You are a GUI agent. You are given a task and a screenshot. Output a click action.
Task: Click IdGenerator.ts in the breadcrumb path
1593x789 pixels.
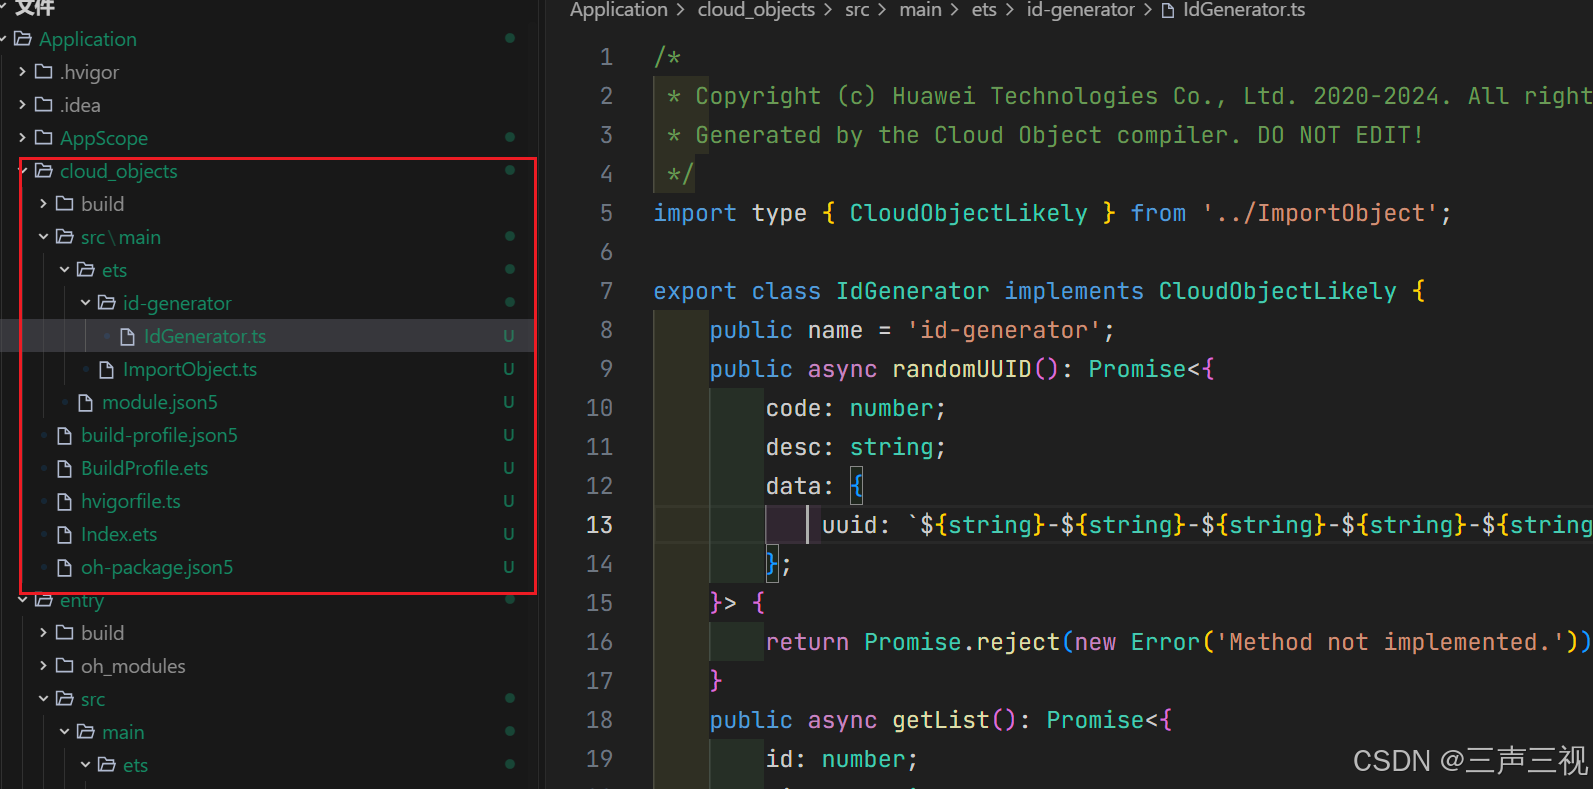(1244, 10)
